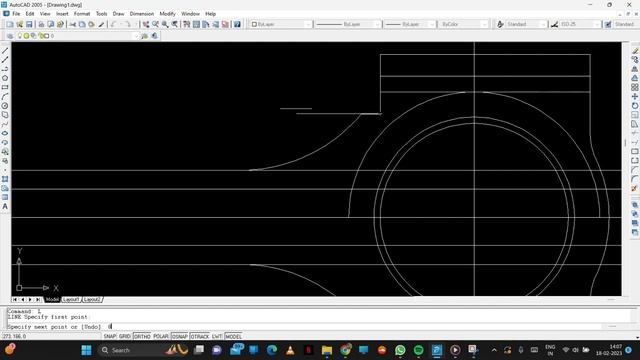Open the Dimension menu

(142, 14)
